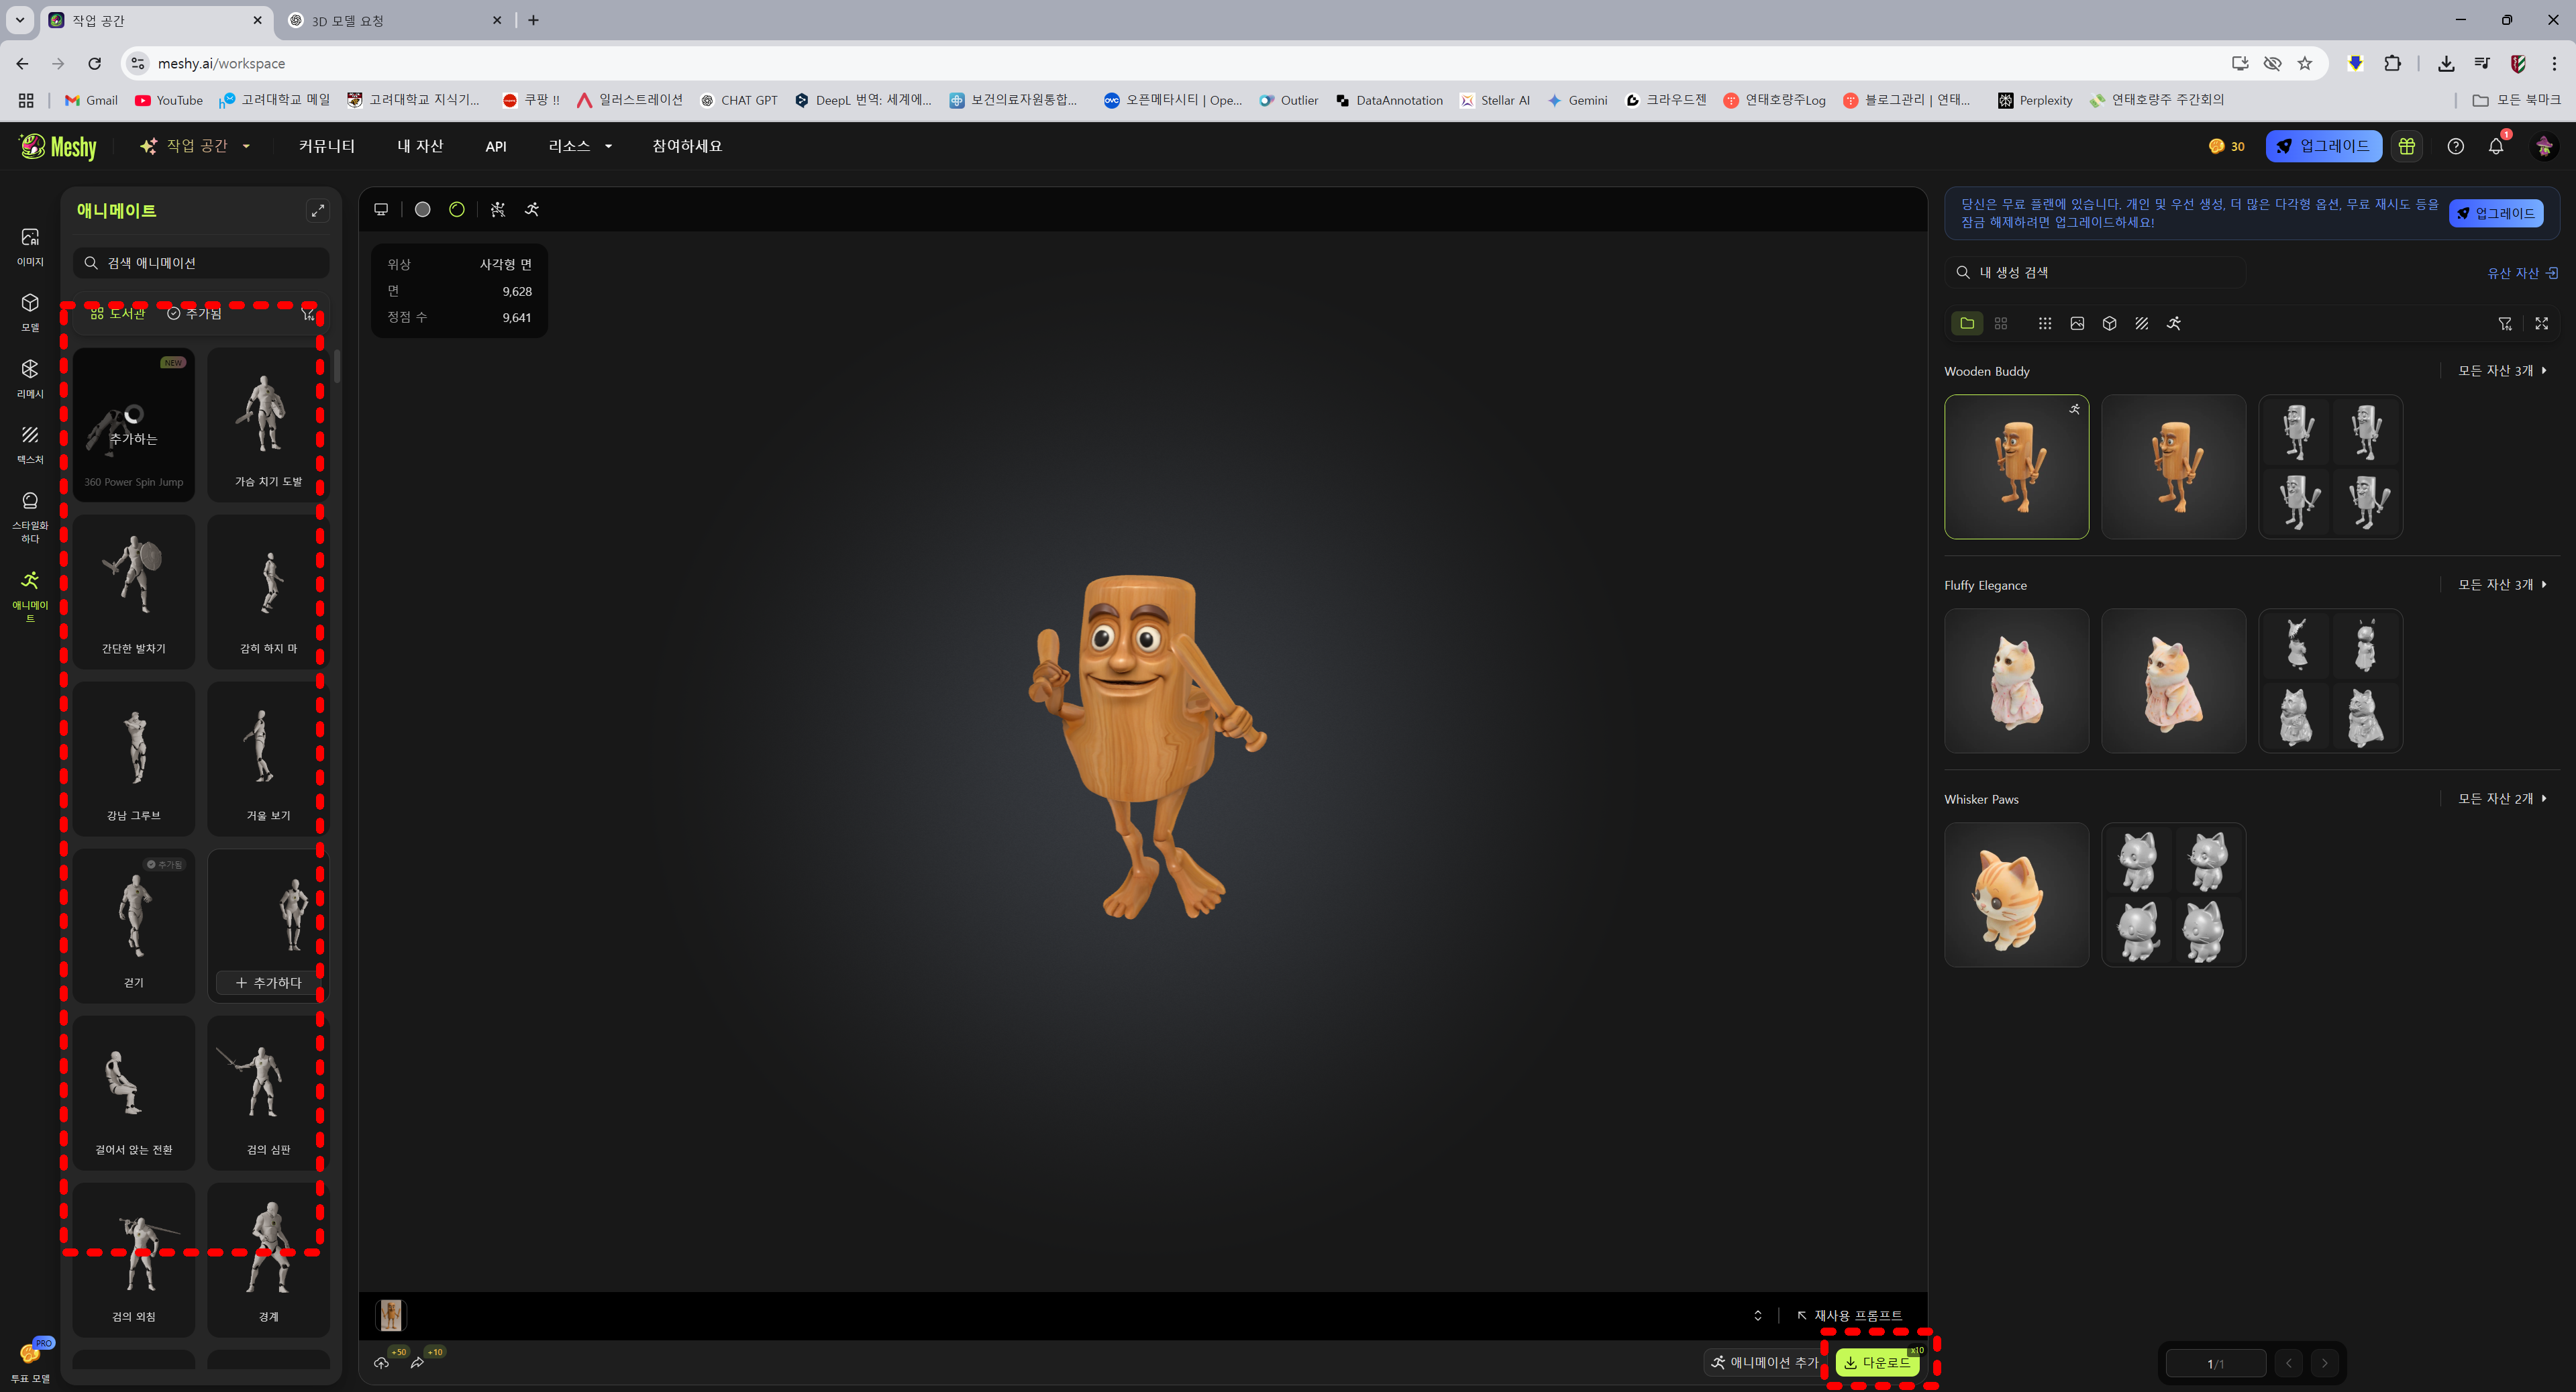The width and height of the screenshot is (2576, 1392).
Task: Open the notifications bell icon
Action: pyautogui.click(x=2496, y=146)
